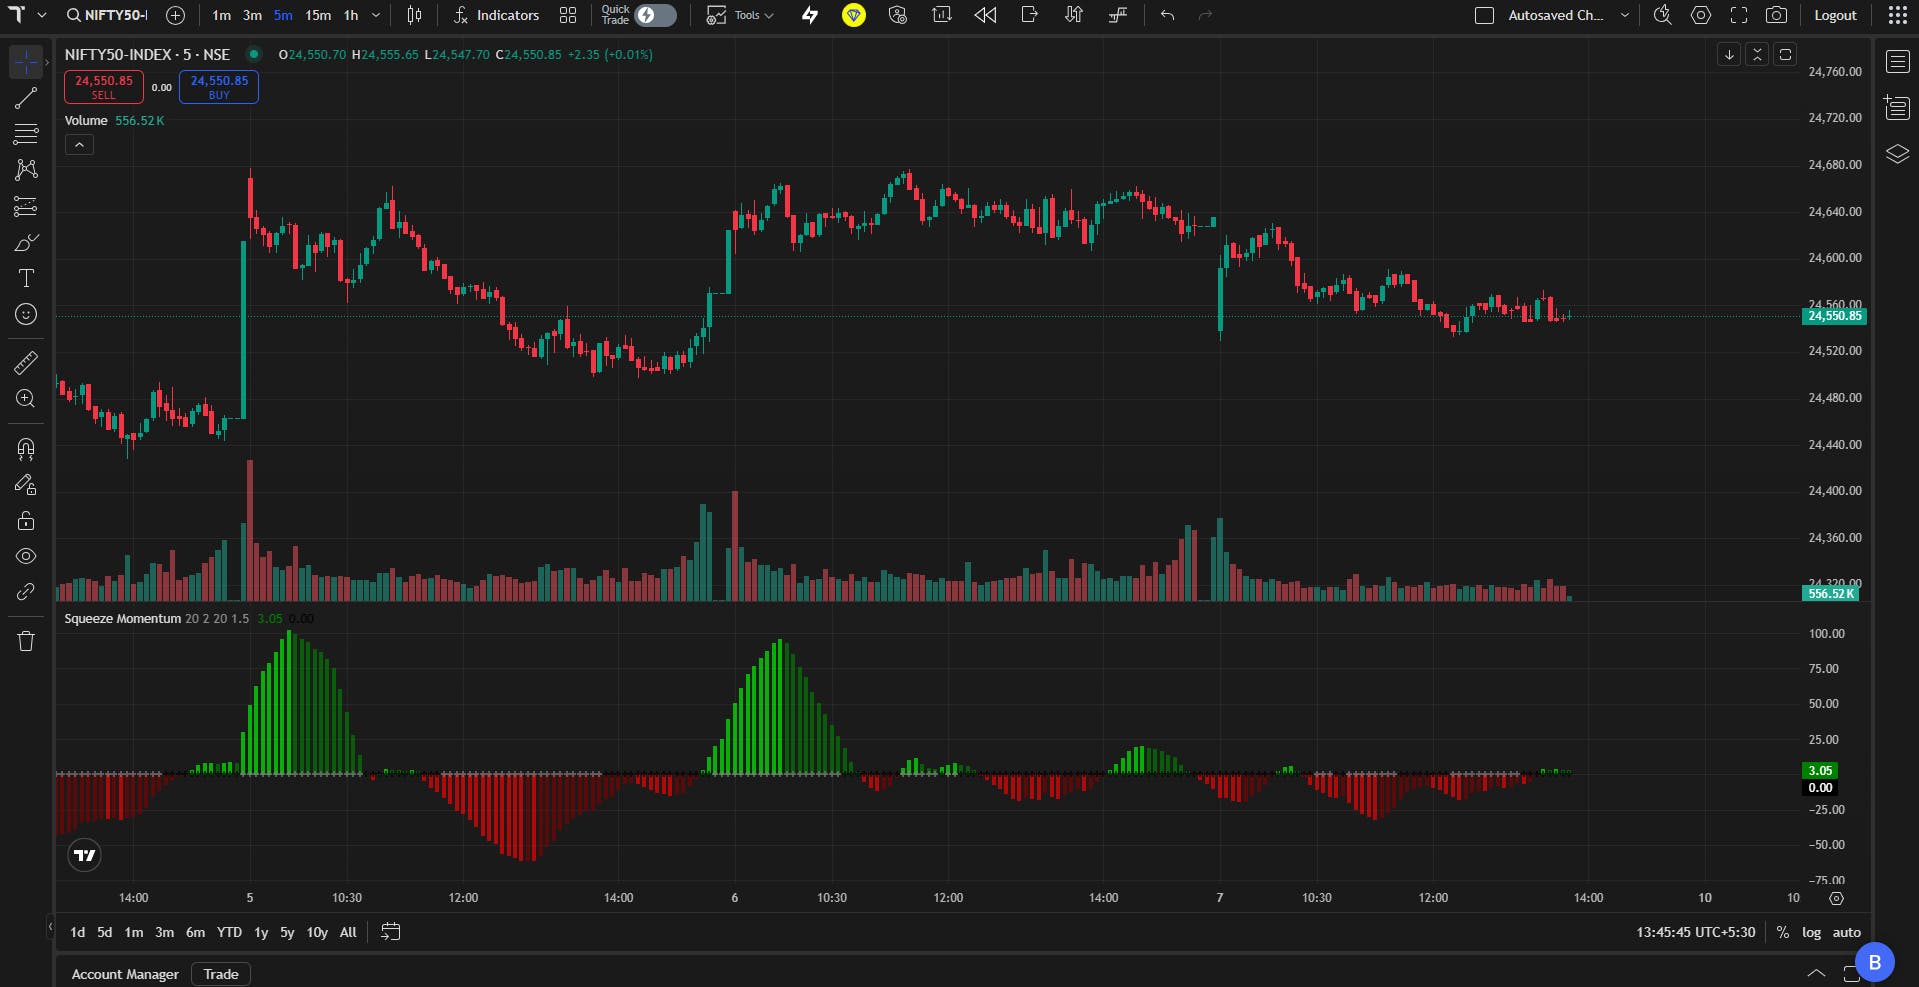The image size is (1919, 987).
Task: Click the Logout button
Action: (x=1835, y=15)
